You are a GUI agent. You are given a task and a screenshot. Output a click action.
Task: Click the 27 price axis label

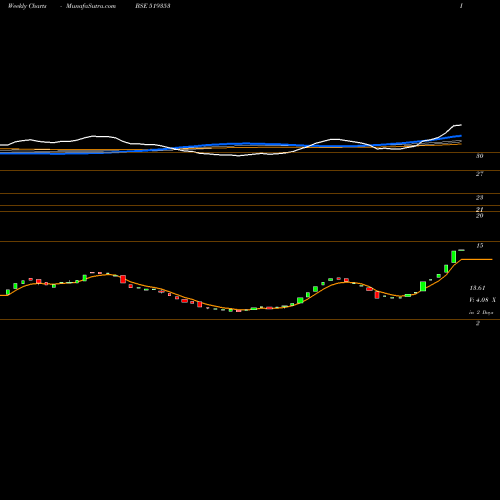coord(480,174)
